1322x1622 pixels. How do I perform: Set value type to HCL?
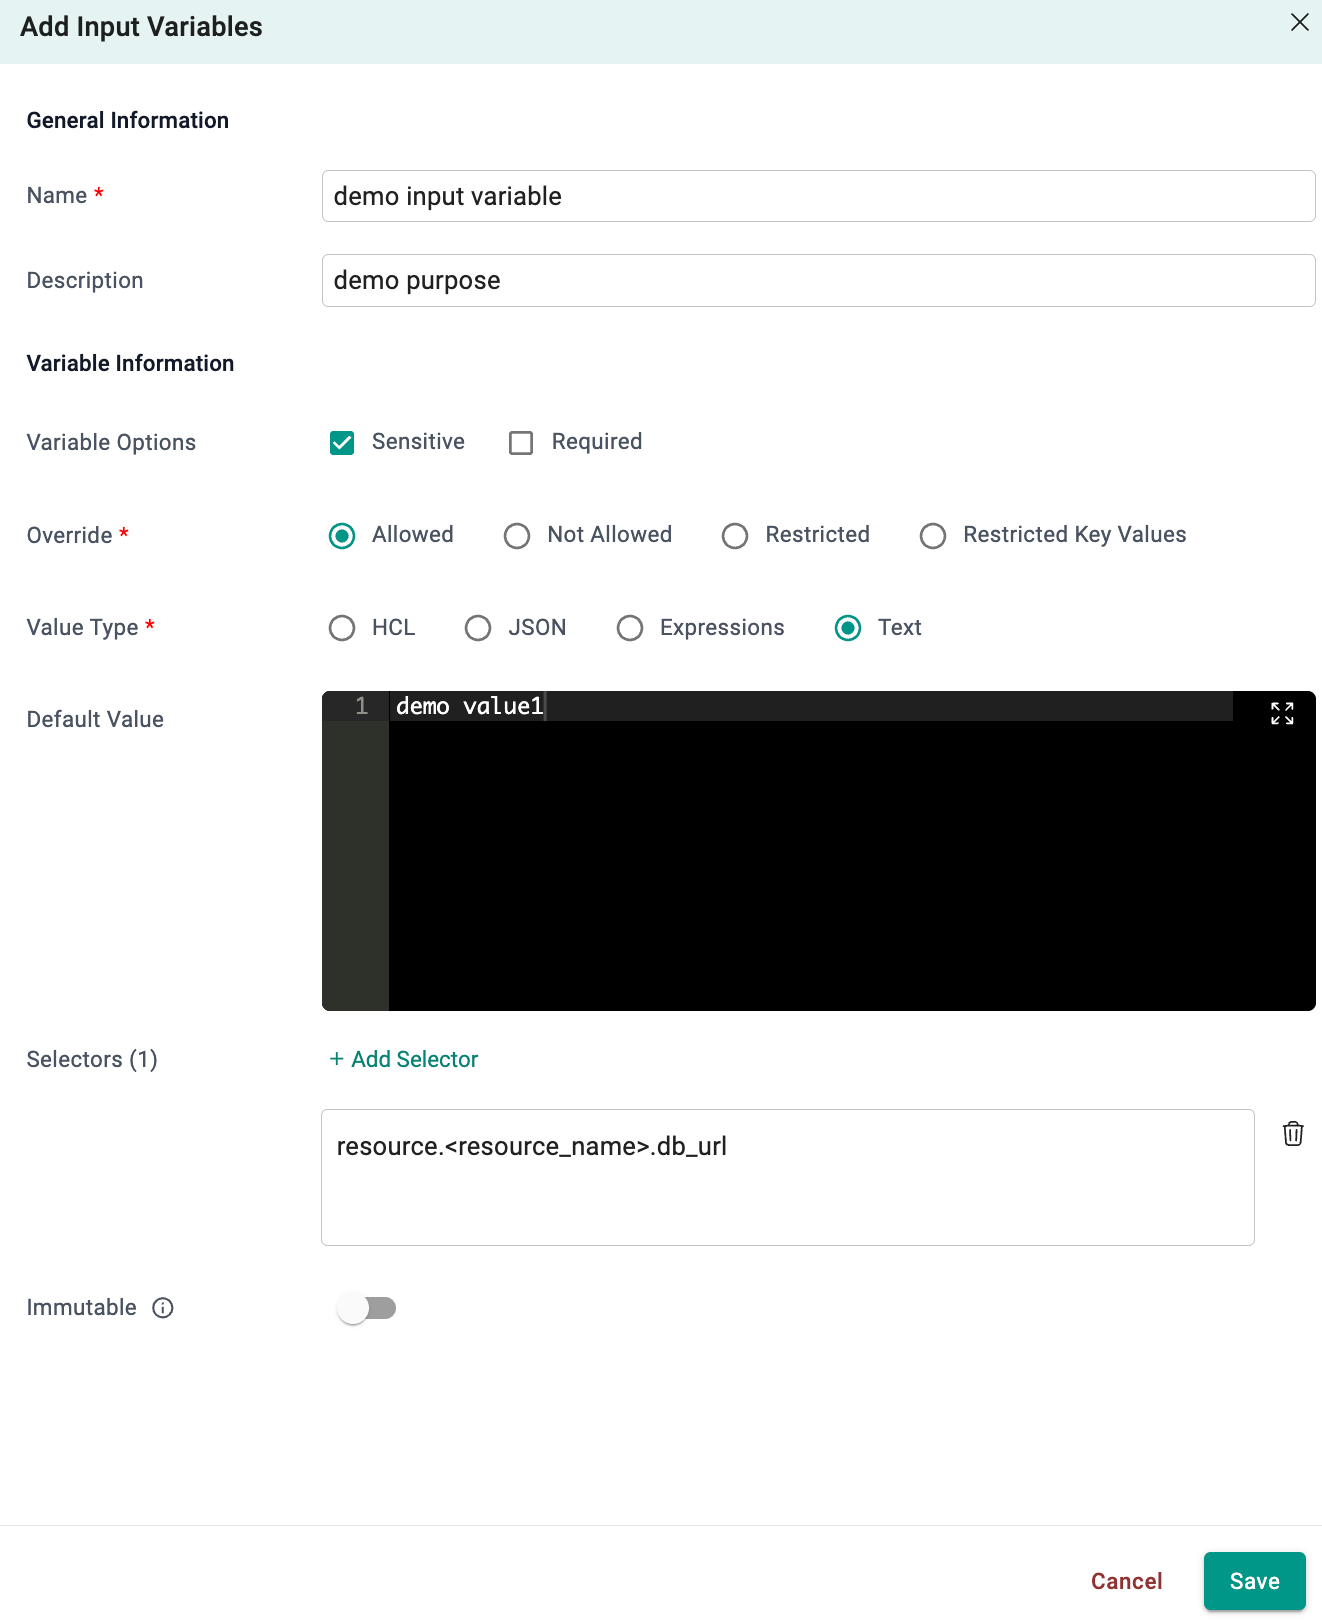342,628
